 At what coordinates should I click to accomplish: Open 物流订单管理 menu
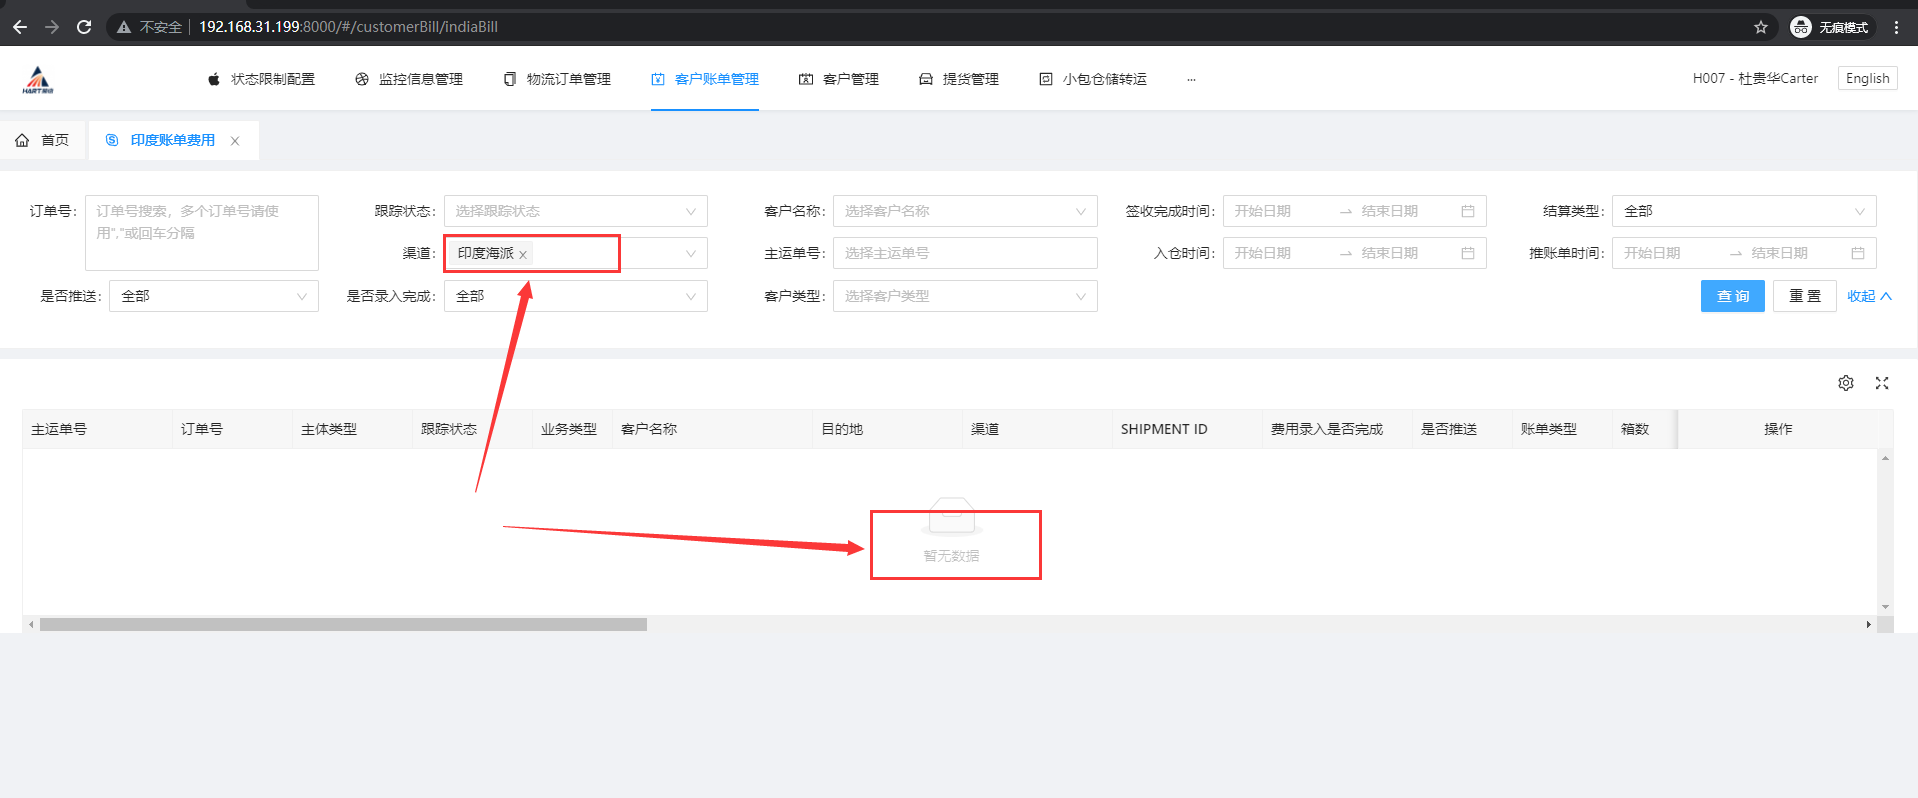pyautogui.click(x=557, y=79)
